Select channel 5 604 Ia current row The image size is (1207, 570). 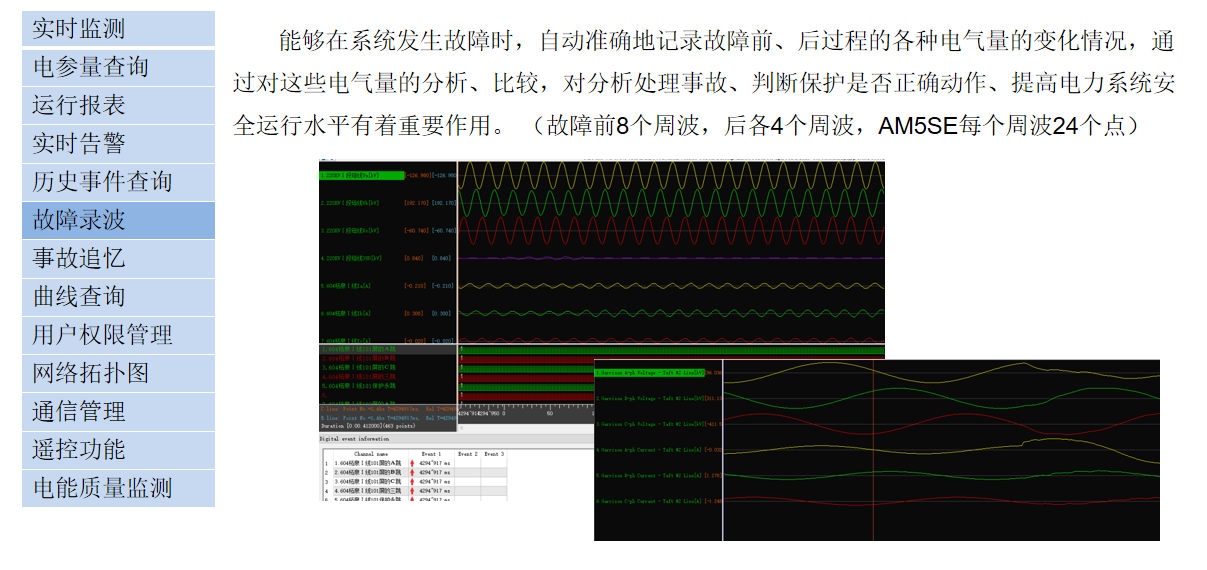click(x=387, y=285)
